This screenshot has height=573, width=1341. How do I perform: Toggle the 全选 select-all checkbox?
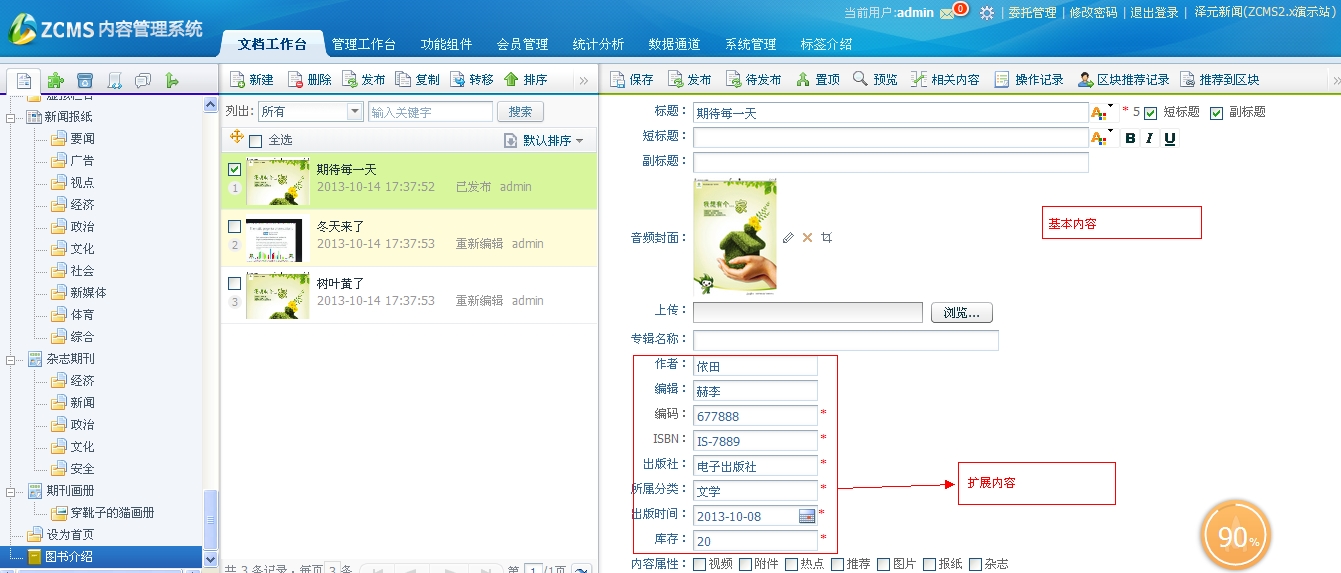point(256,141)
